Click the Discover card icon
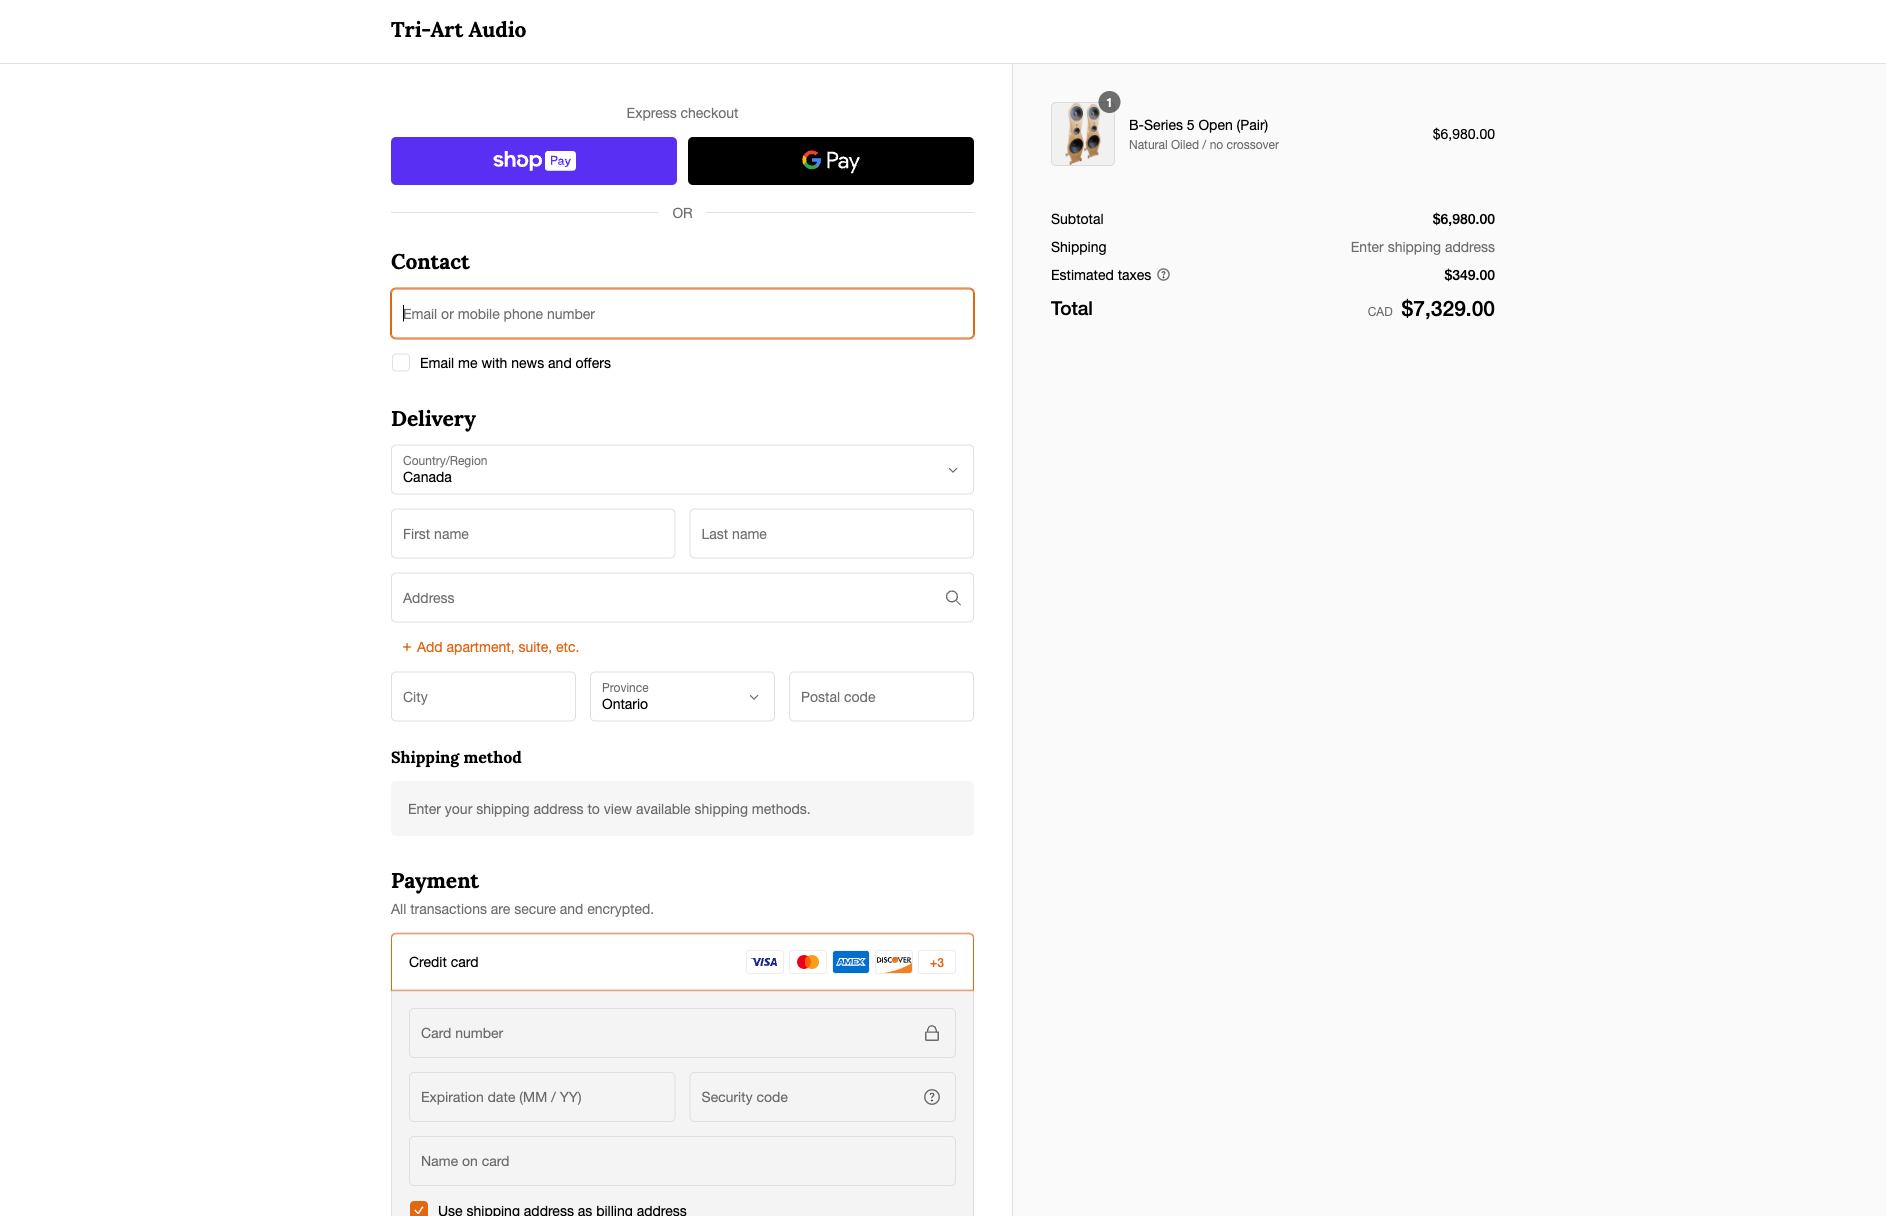This screenshot has height=1216, width=1886. (894, 962)
